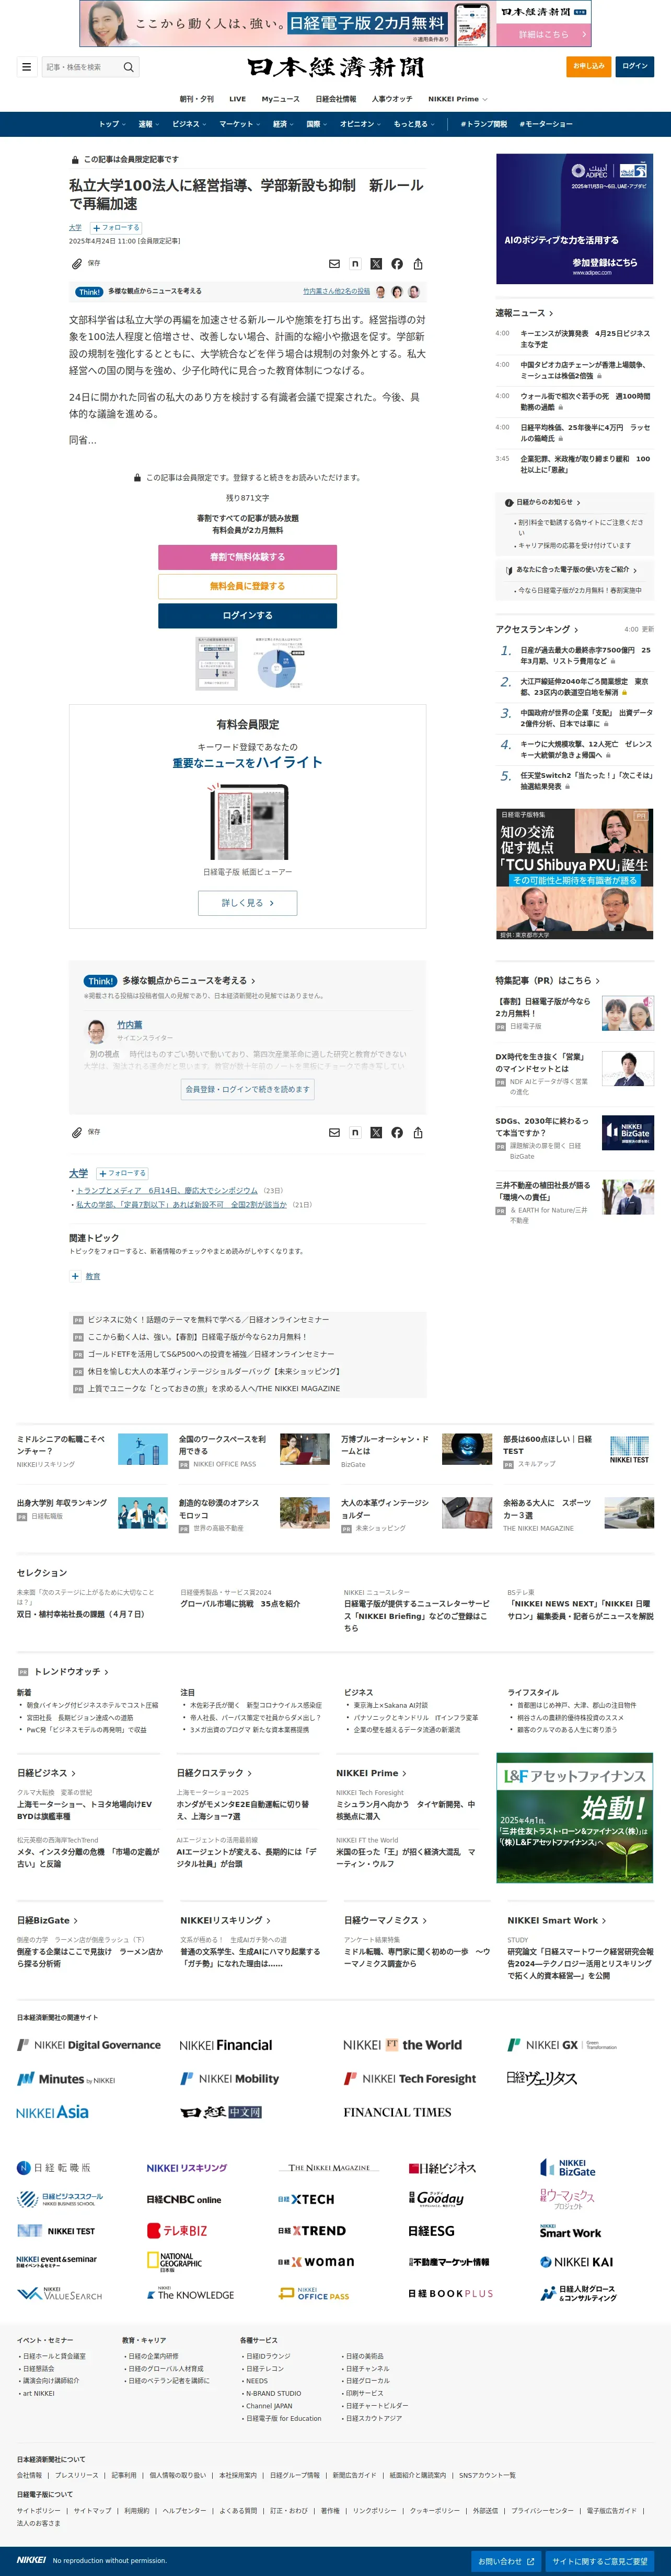Click the pink 春割で無料体験する button
This screenshot has height=2576, width=671.
247,557
